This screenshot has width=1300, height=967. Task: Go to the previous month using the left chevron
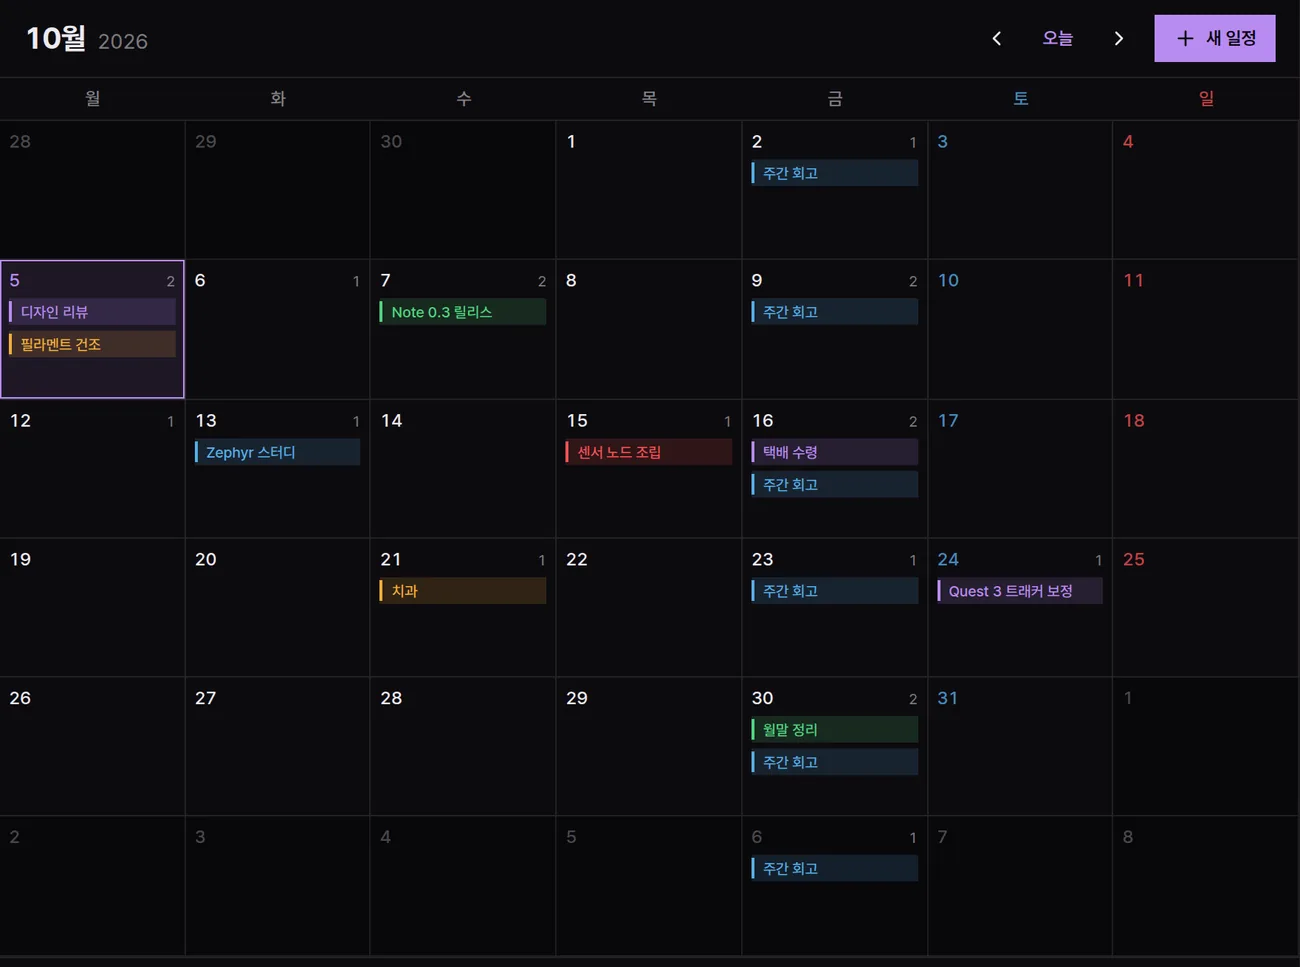[x=996, y=38]
